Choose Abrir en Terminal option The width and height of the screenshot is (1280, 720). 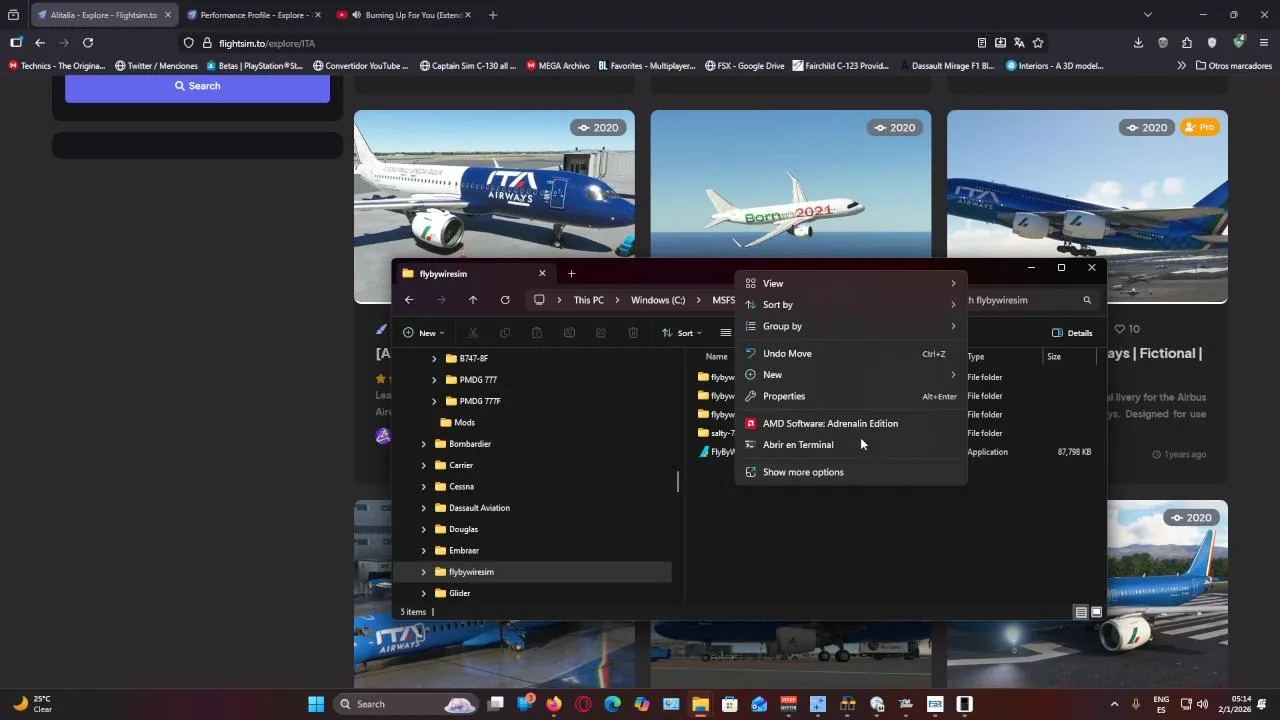(x=851, y=445)
